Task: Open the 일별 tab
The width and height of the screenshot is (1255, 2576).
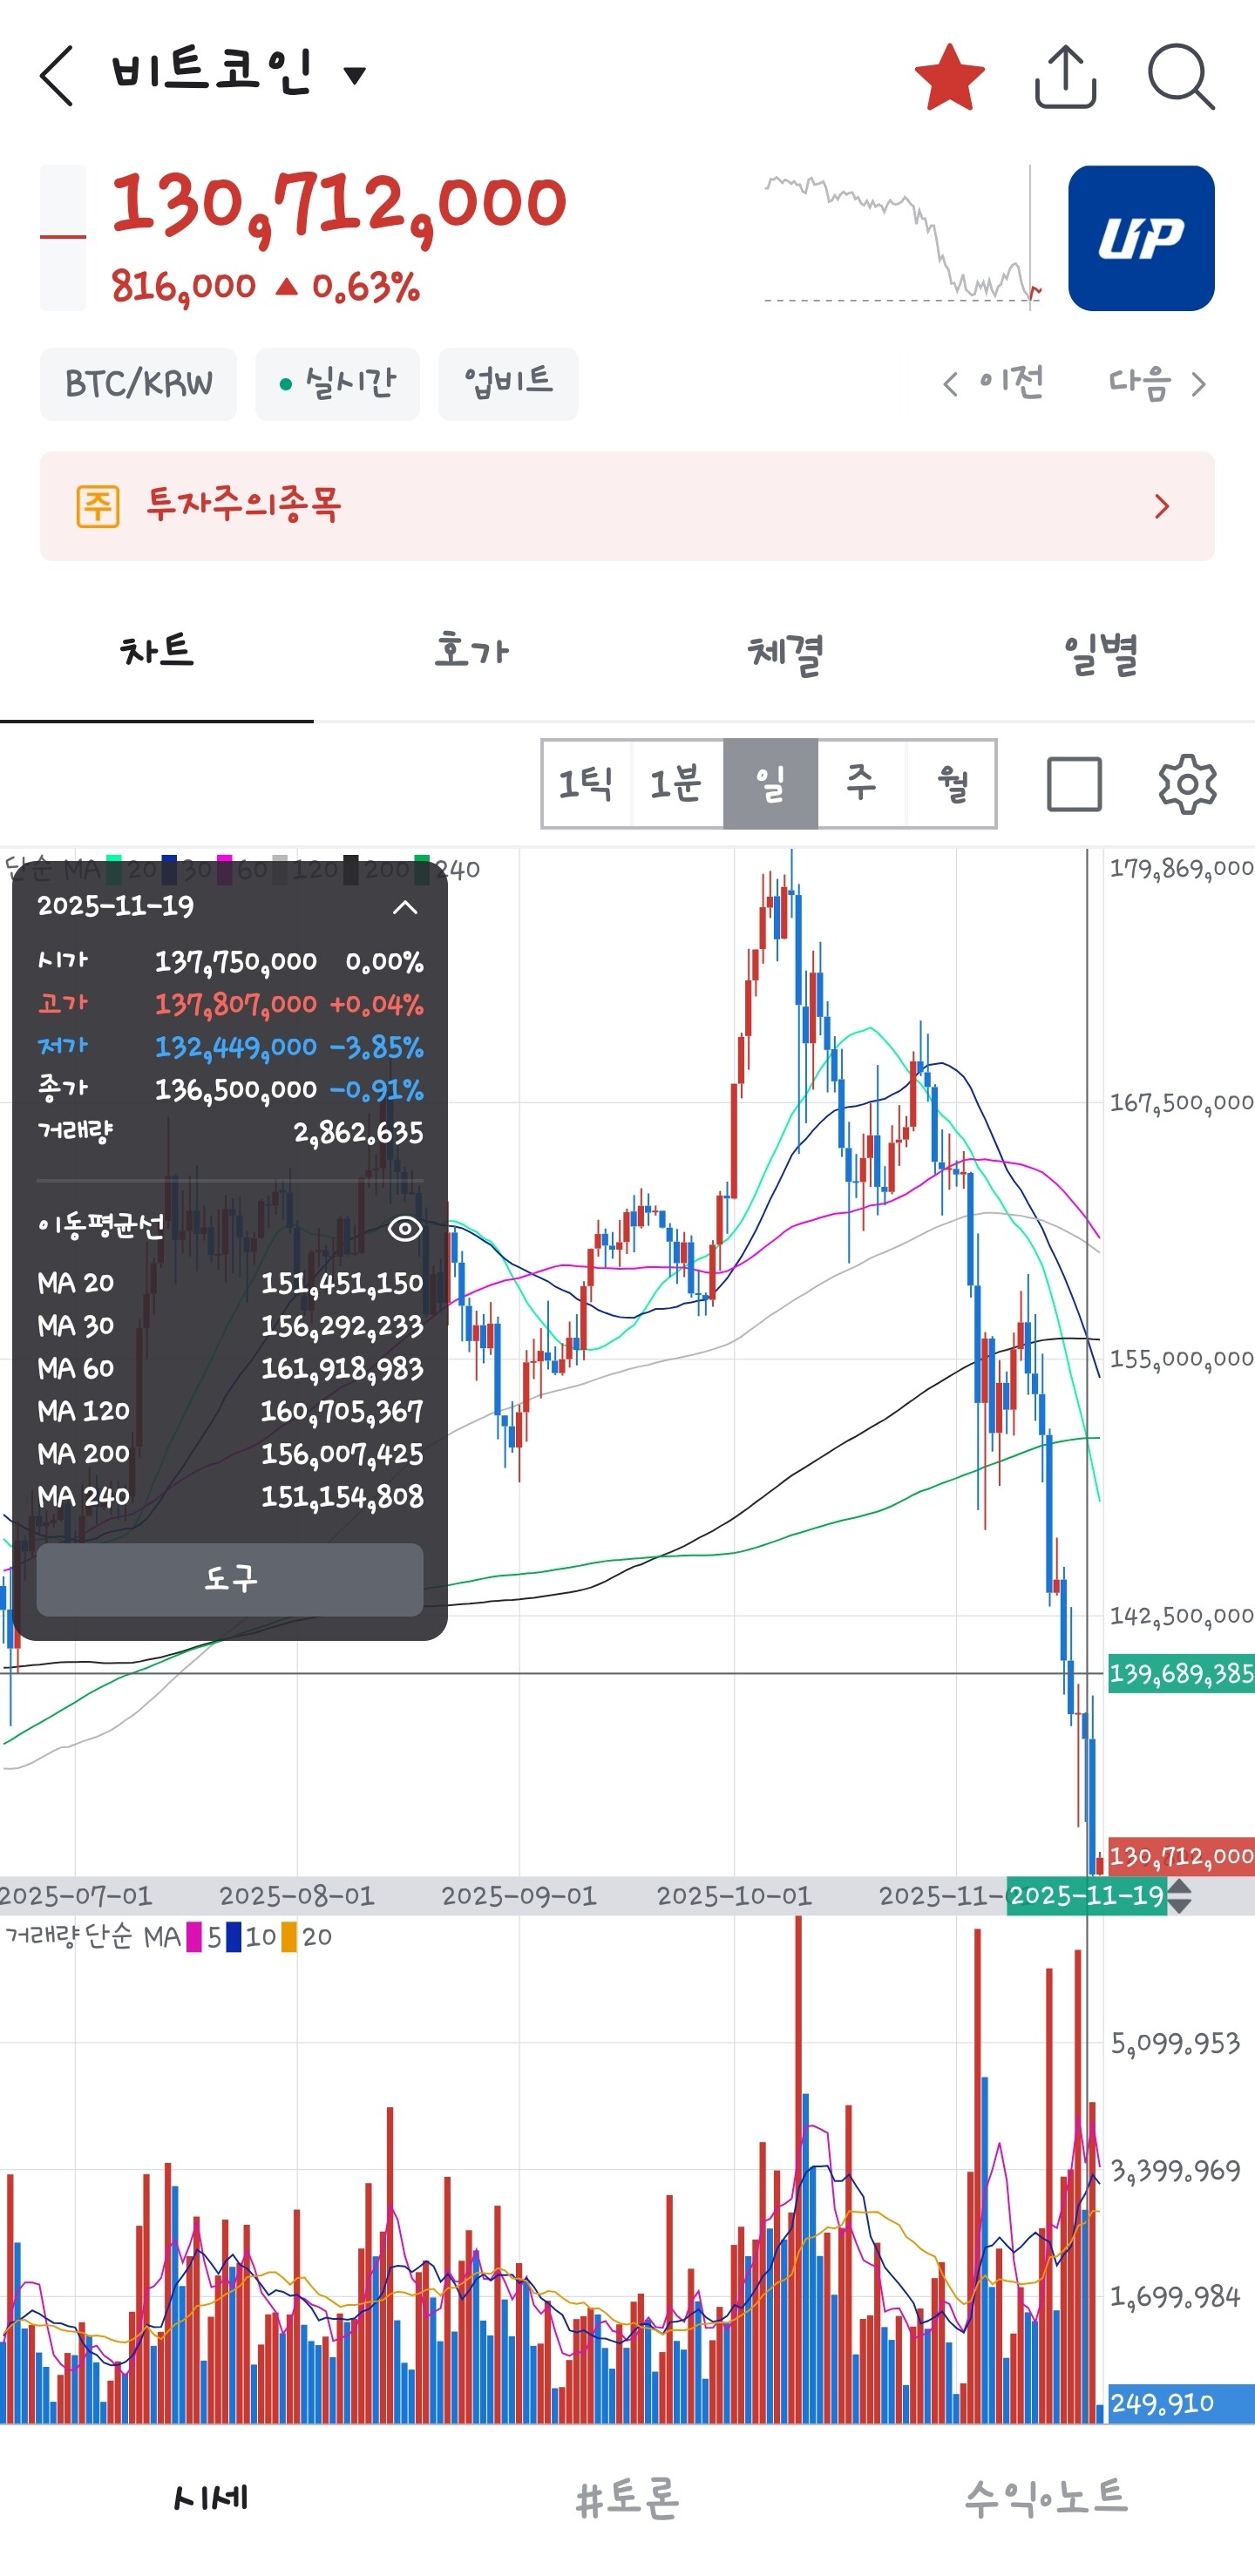Action: (1099, 652)
